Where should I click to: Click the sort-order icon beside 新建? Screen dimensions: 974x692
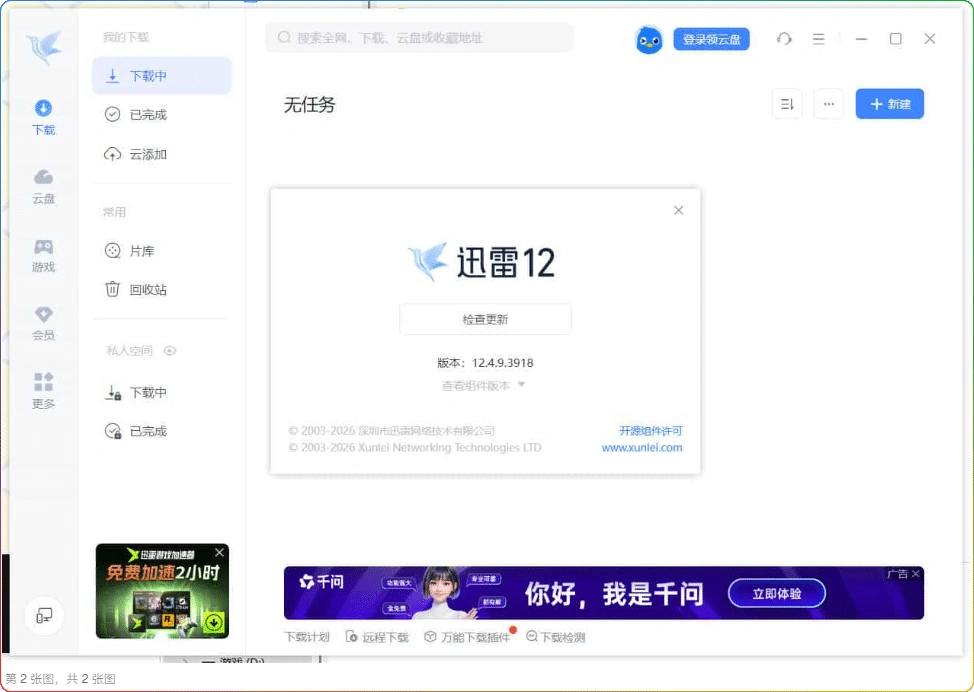point(787,103)
